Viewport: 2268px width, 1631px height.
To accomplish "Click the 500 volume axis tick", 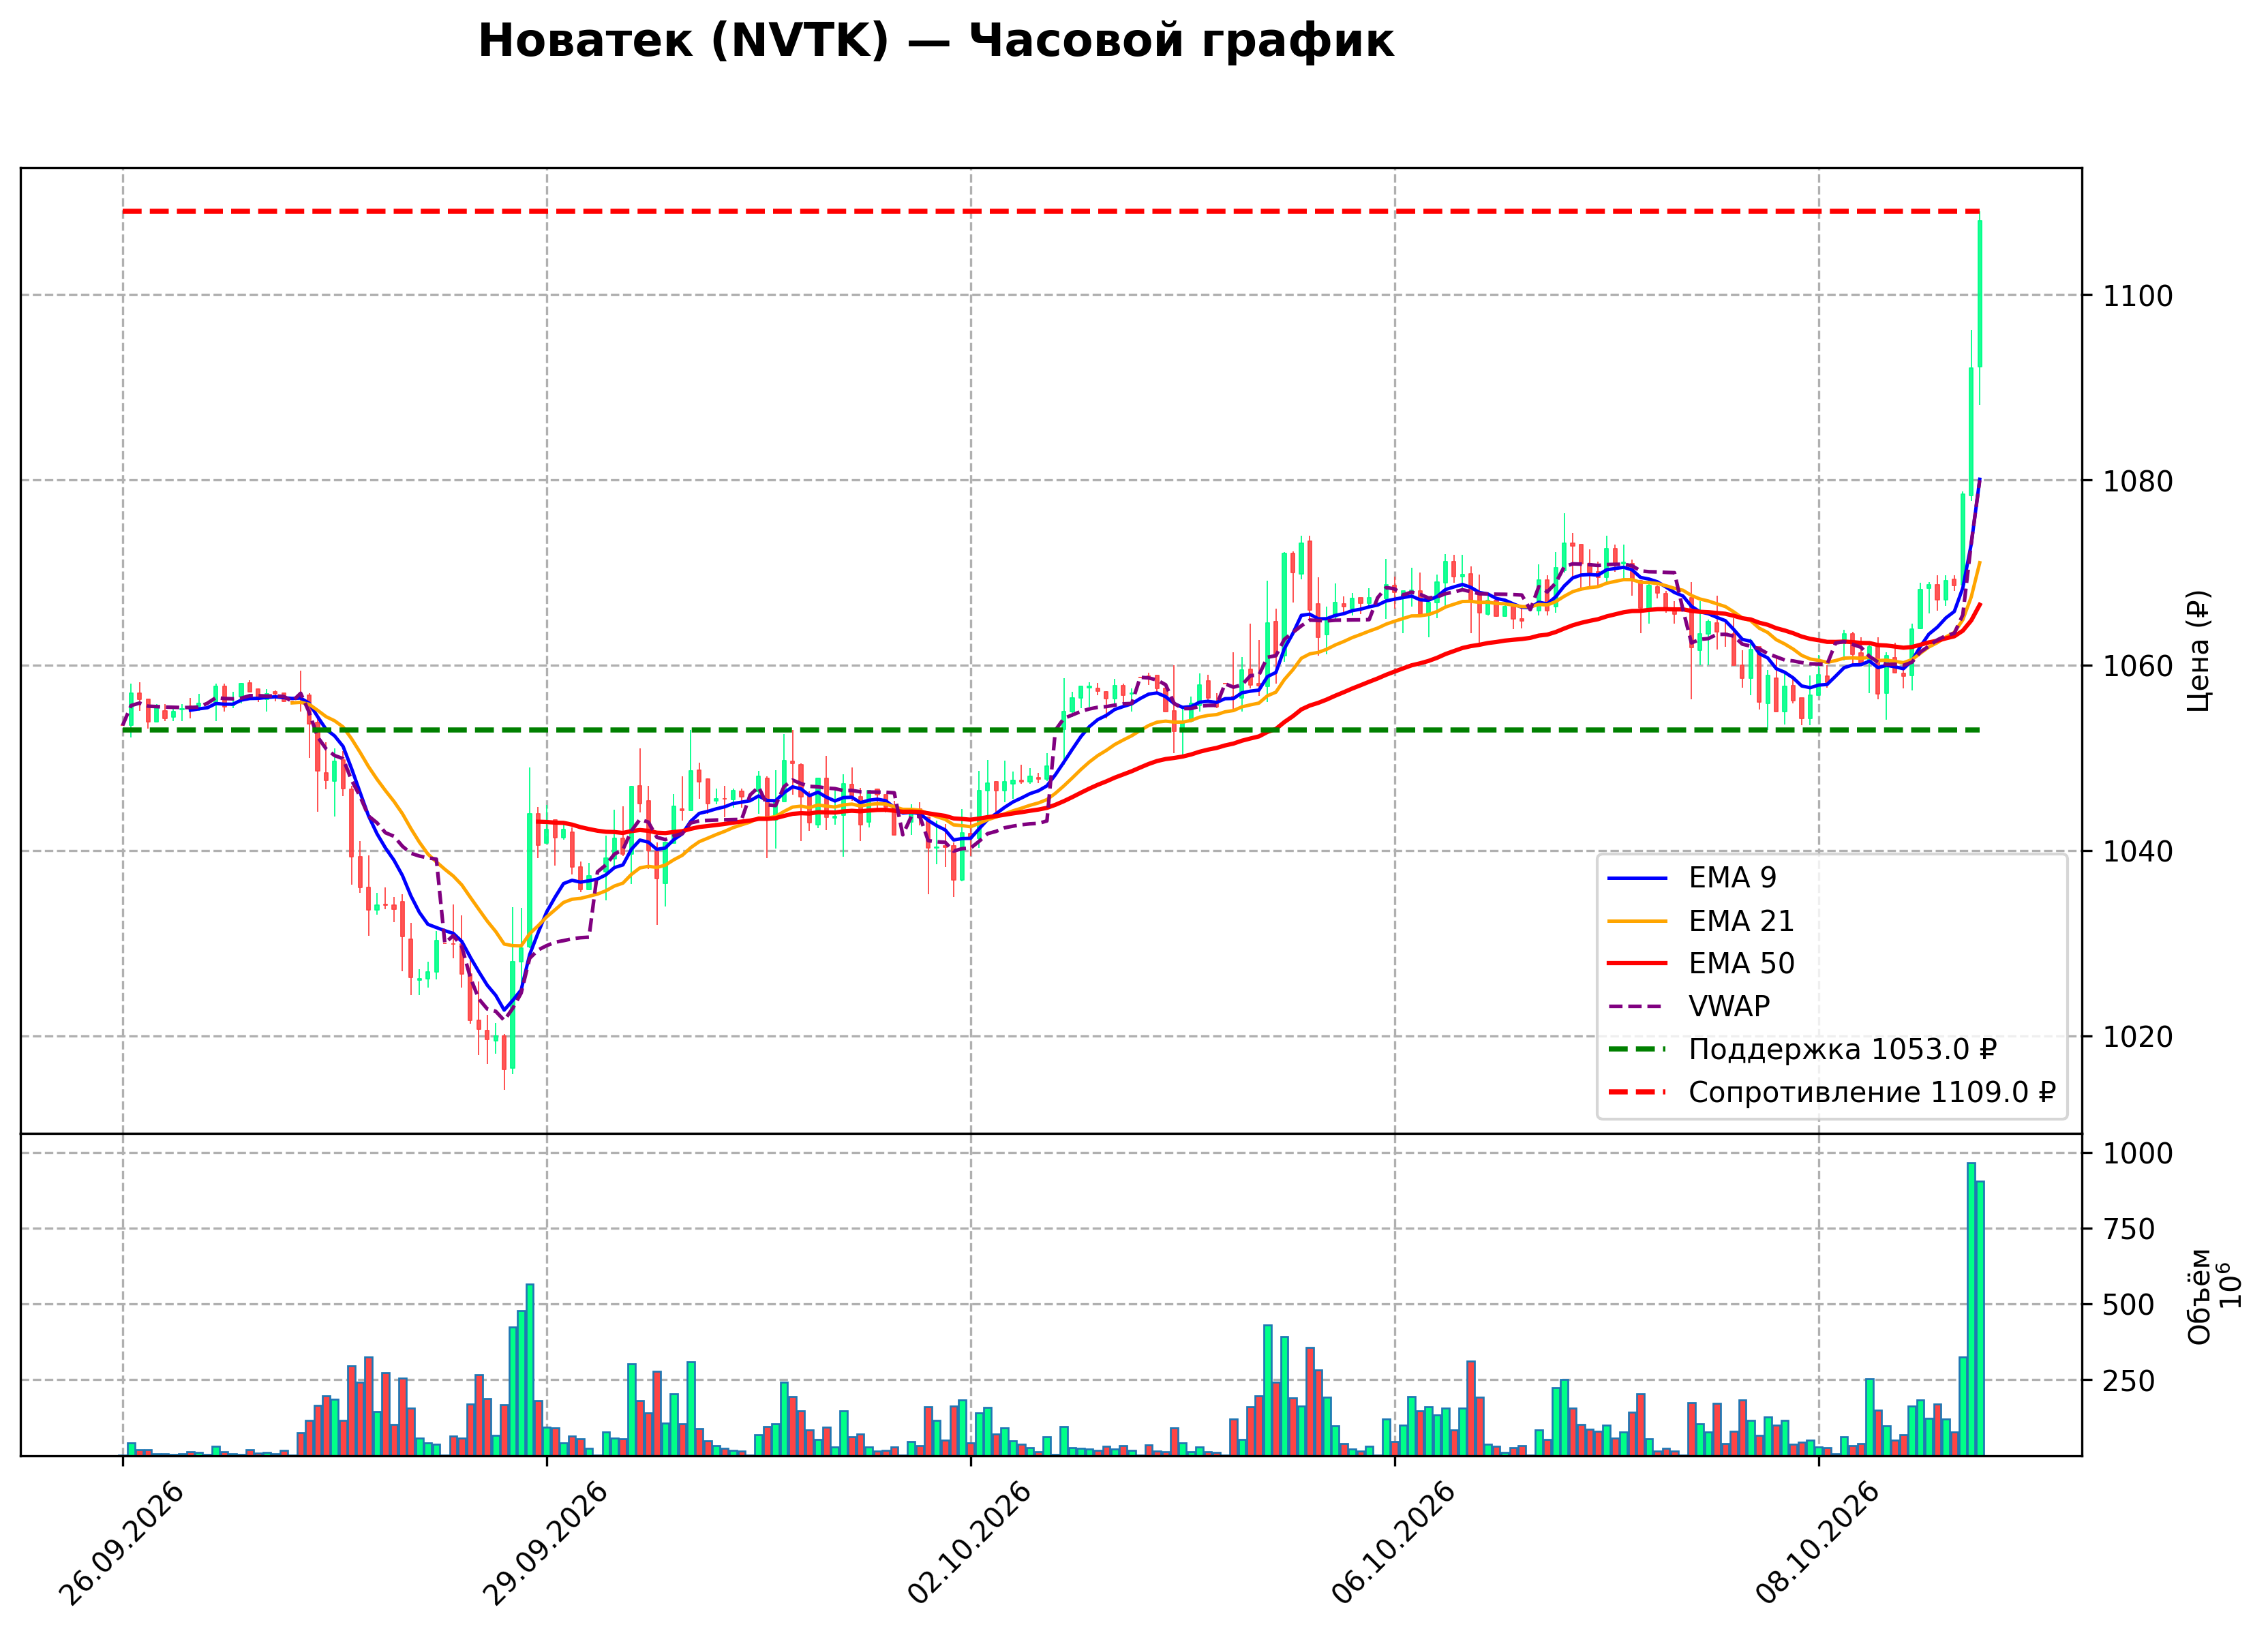I will tap(2128, 1305).
